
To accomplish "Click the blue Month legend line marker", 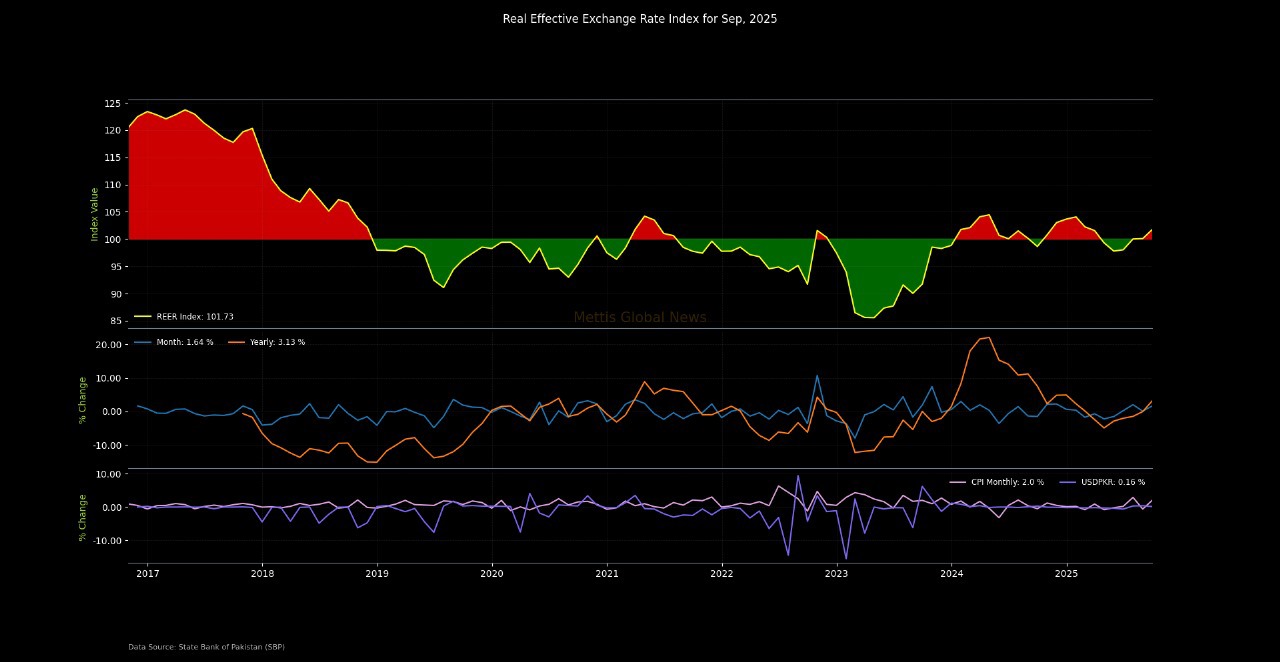I will click(143, 342).
